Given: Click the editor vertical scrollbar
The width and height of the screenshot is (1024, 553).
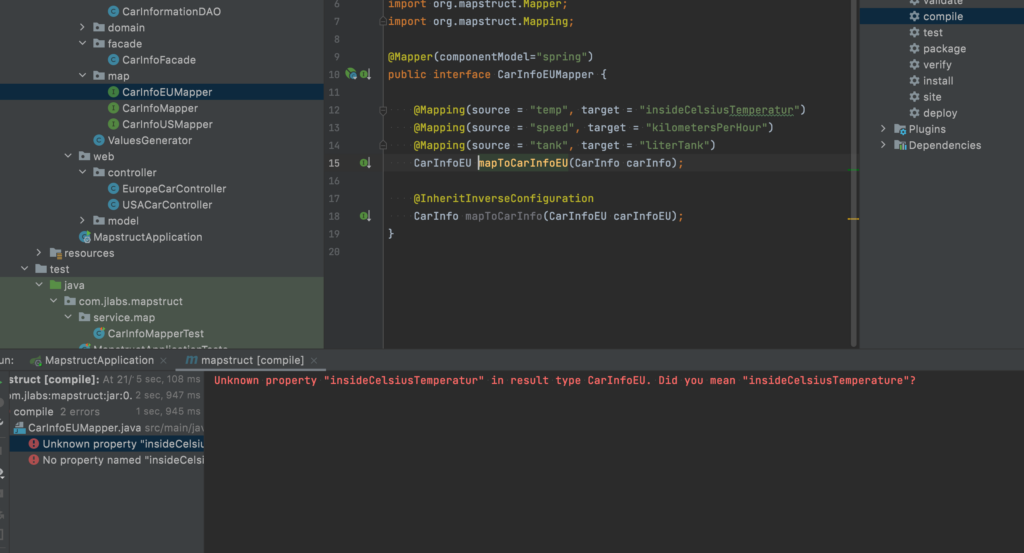Looking at the screenshot, I should coord(854,173).
